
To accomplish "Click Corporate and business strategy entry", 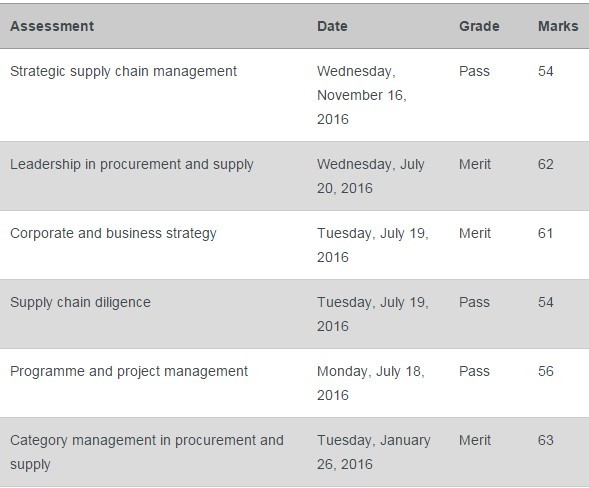I will tap(113, 233).
